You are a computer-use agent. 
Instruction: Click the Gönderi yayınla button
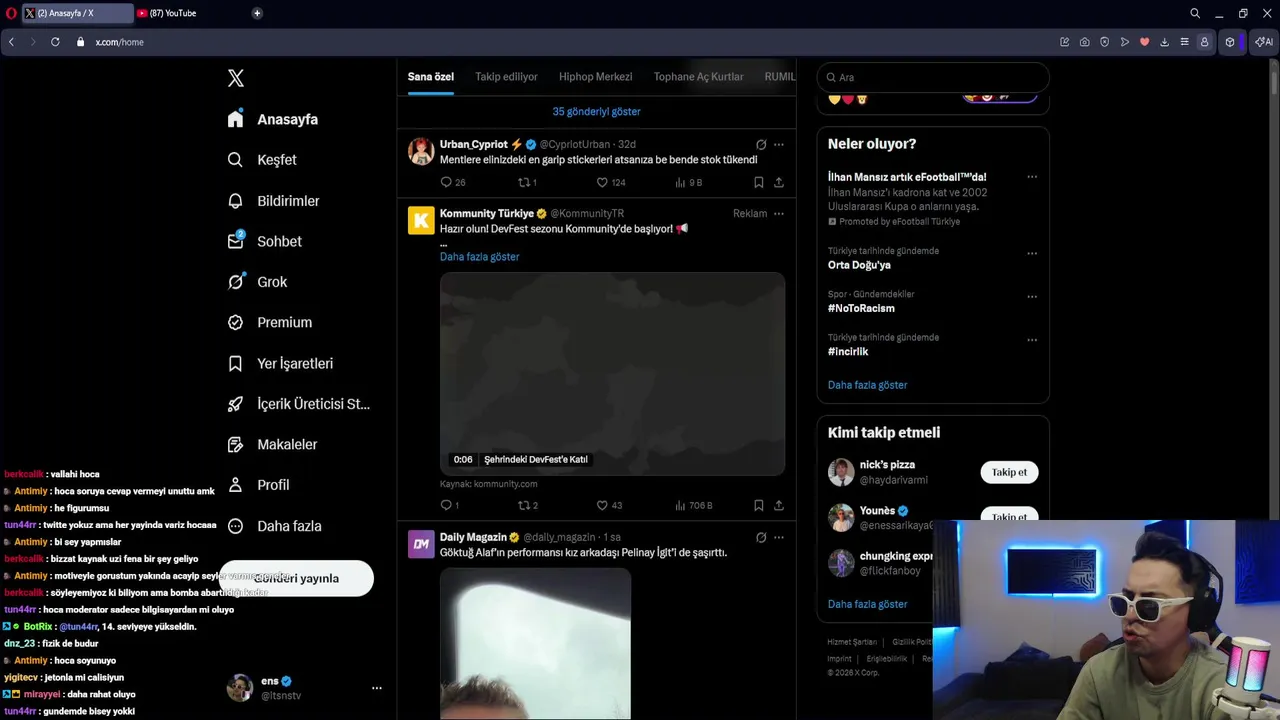(296, 578)
